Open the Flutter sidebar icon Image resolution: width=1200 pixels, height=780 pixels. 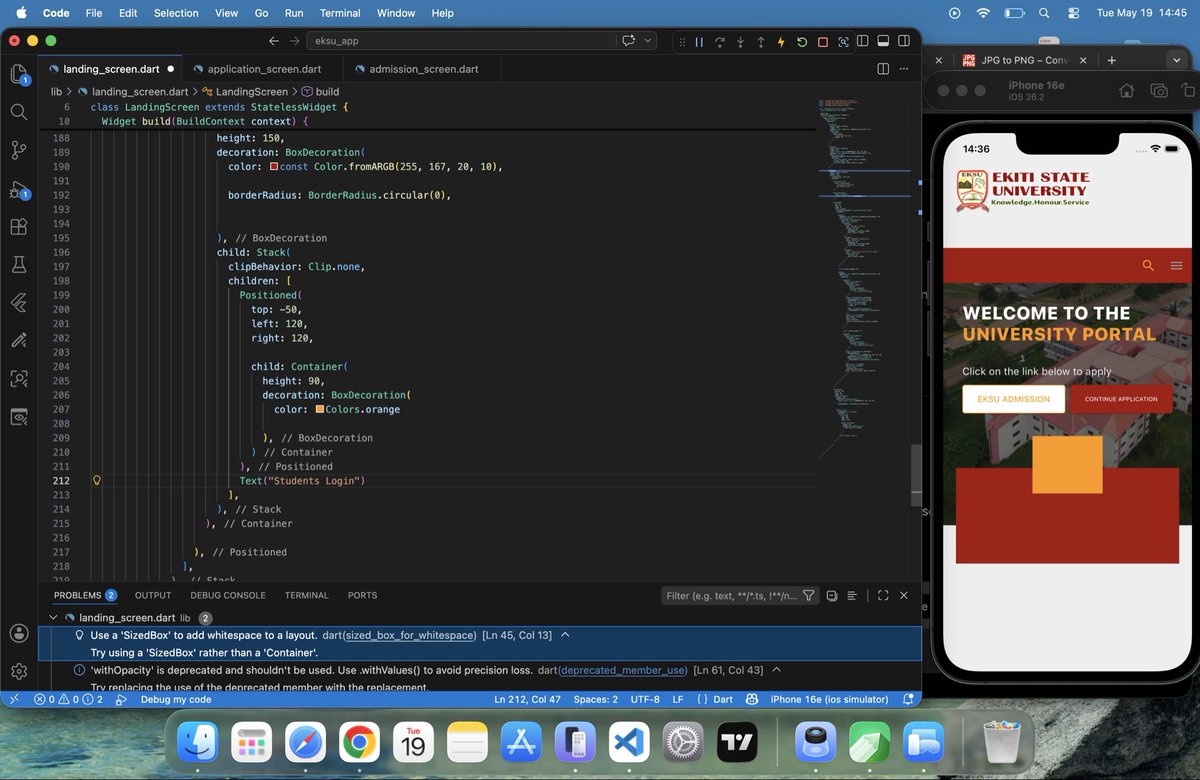click(x=19, y=302)
